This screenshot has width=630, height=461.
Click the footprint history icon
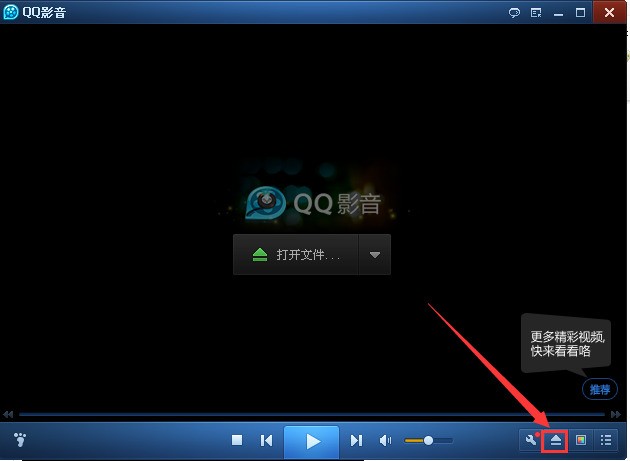(20, 440)
